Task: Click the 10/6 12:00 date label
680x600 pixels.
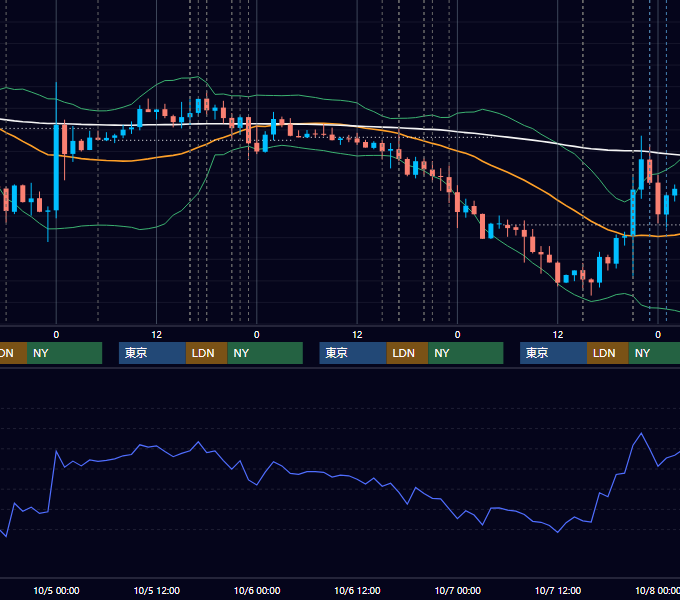Action: pyautogui.click(x=357, y=590)
